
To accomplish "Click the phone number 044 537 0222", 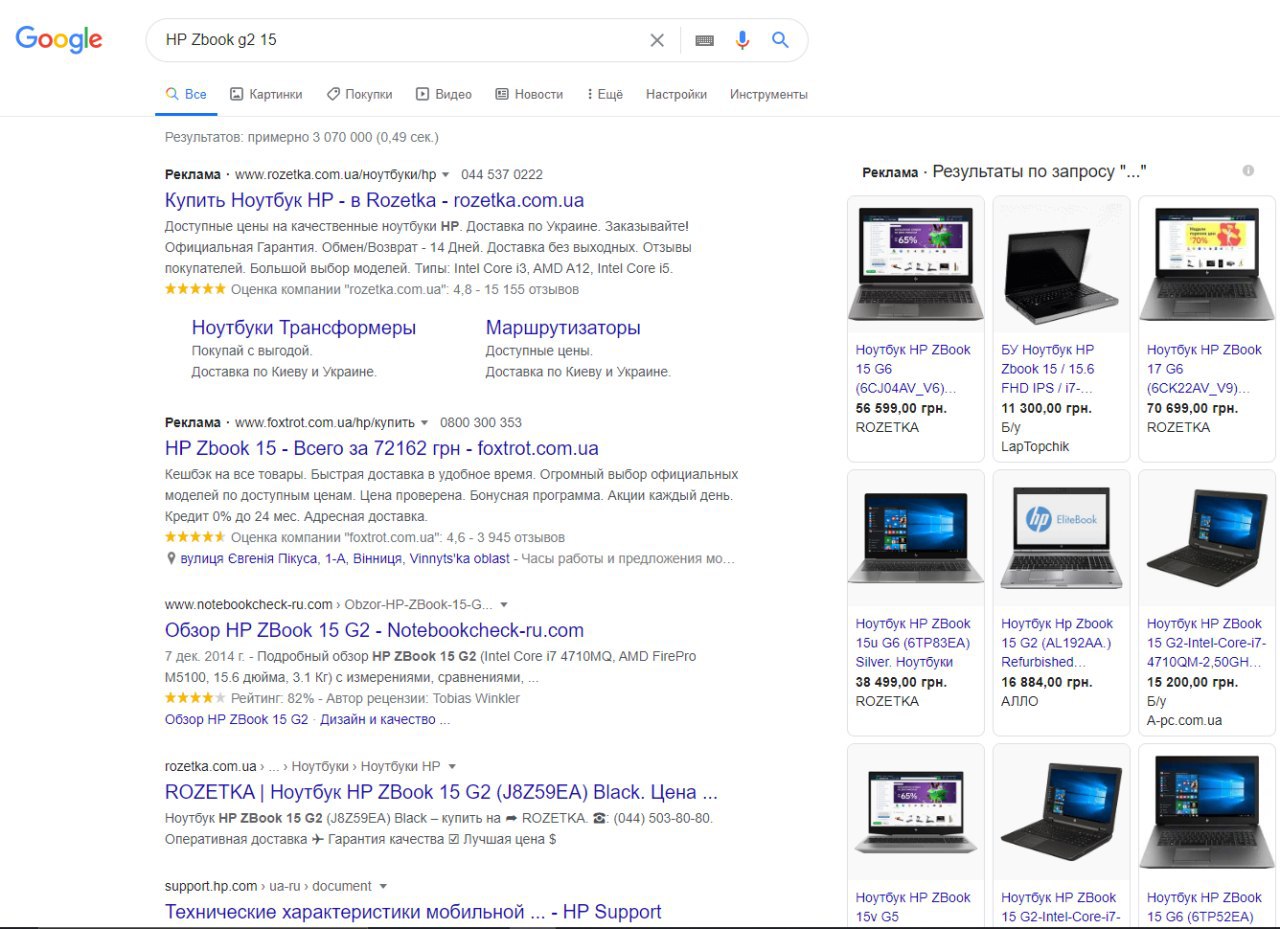I will click(x=502, y=174).
